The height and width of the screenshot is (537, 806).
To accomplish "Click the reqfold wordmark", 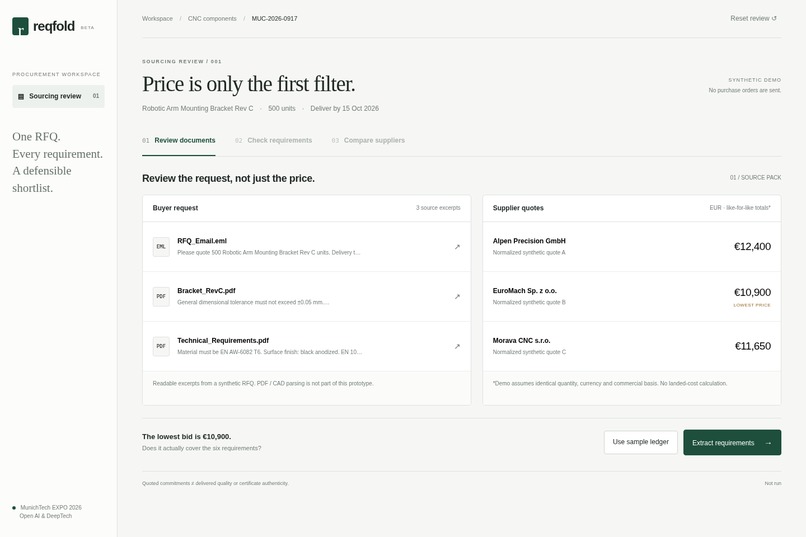I will click(54, 26).
